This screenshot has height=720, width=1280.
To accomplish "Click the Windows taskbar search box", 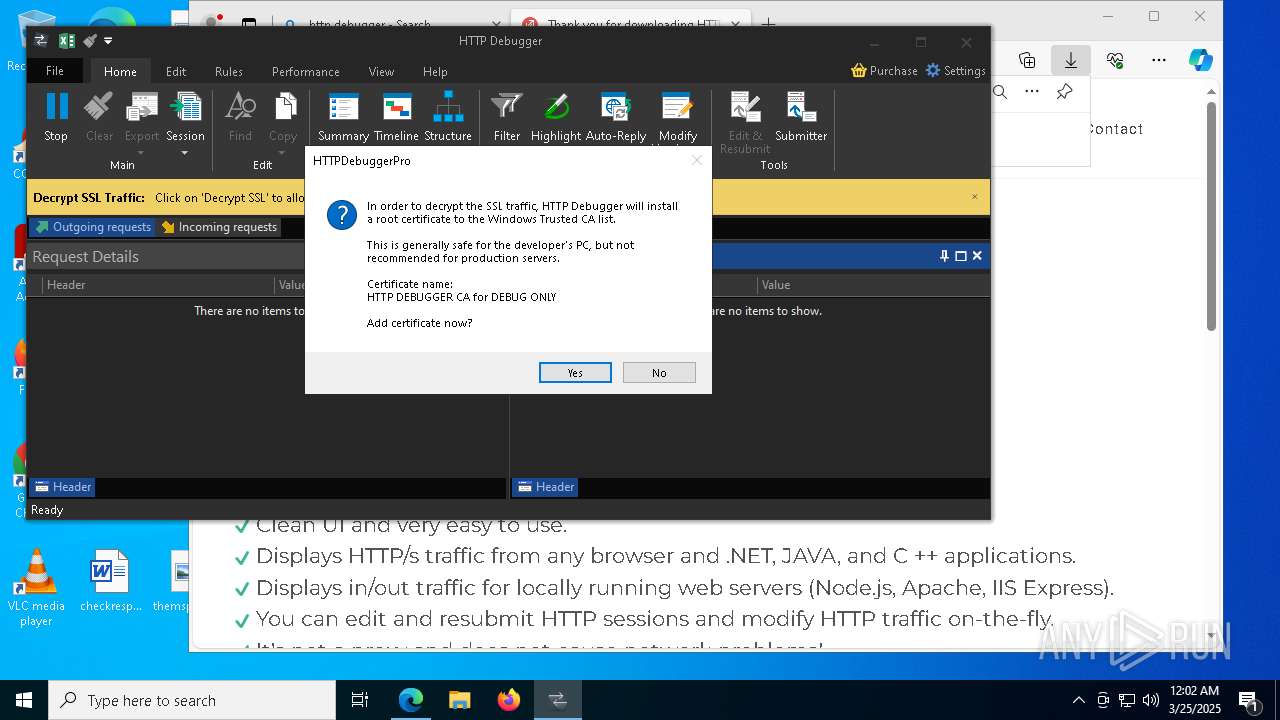I will [192, 700].
